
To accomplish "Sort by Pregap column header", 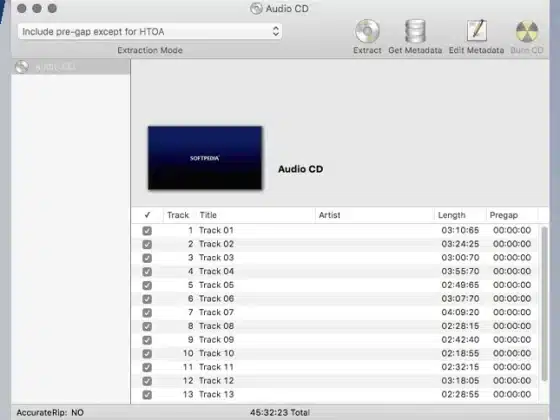I will [512, 215].
